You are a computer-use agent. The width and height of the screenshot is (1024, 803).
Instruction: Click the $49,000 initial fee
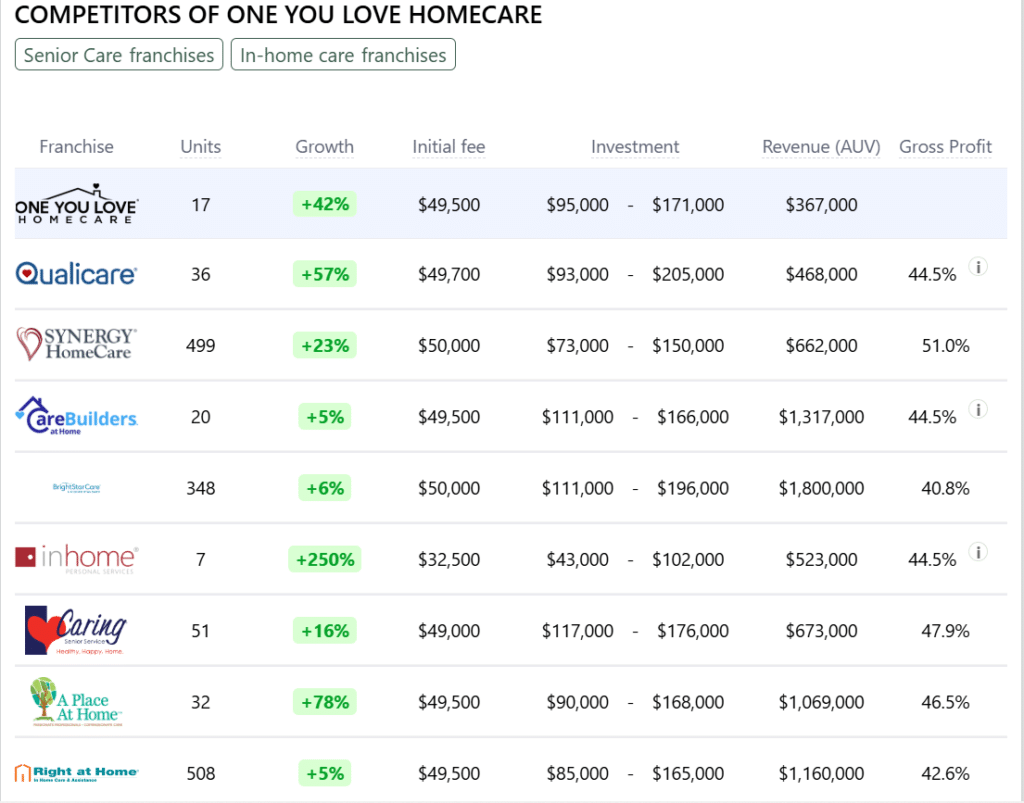pyautogui.click(x=449, y=631)
